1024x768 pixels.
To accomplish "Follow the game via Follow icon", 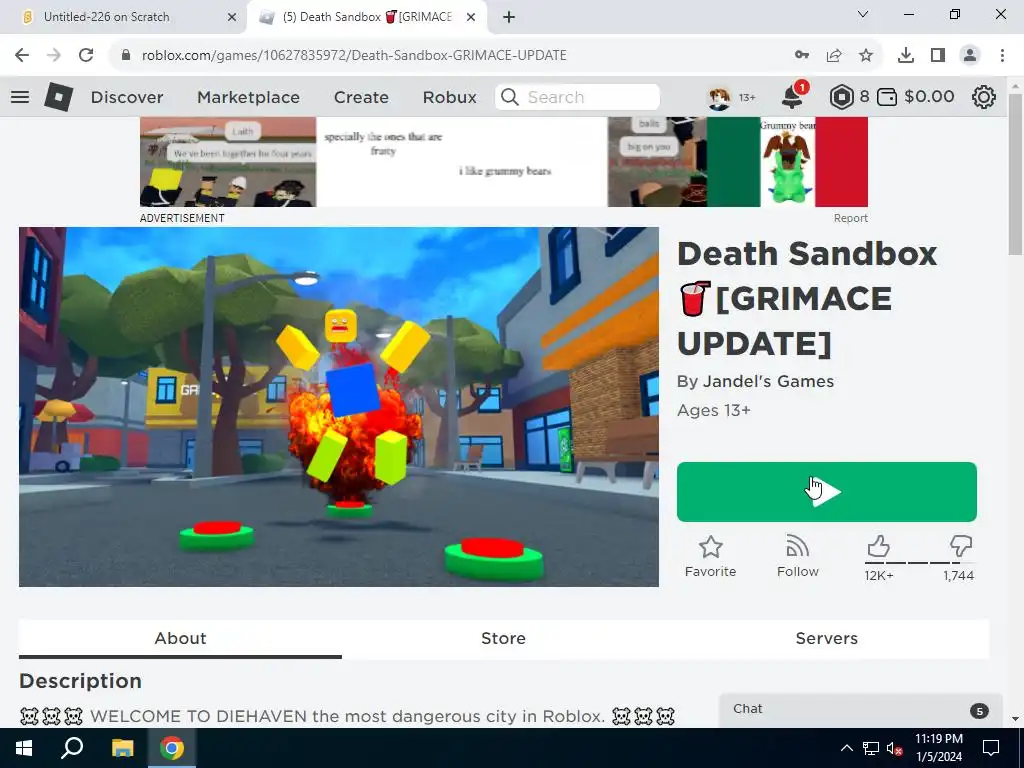I will [x=797, y=556].
